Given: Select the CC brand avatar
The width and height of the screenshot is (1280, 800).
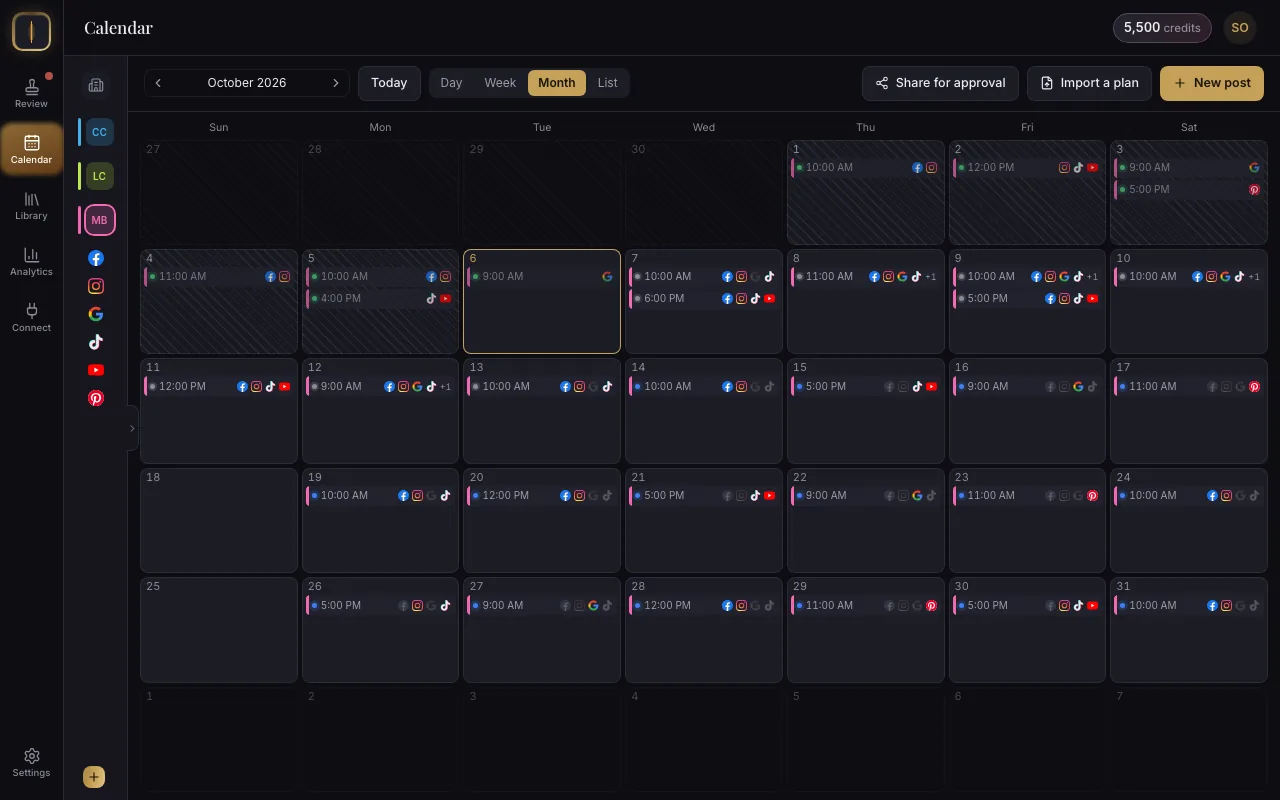Looking at the screenshot, I should click(x=99, y=132).
